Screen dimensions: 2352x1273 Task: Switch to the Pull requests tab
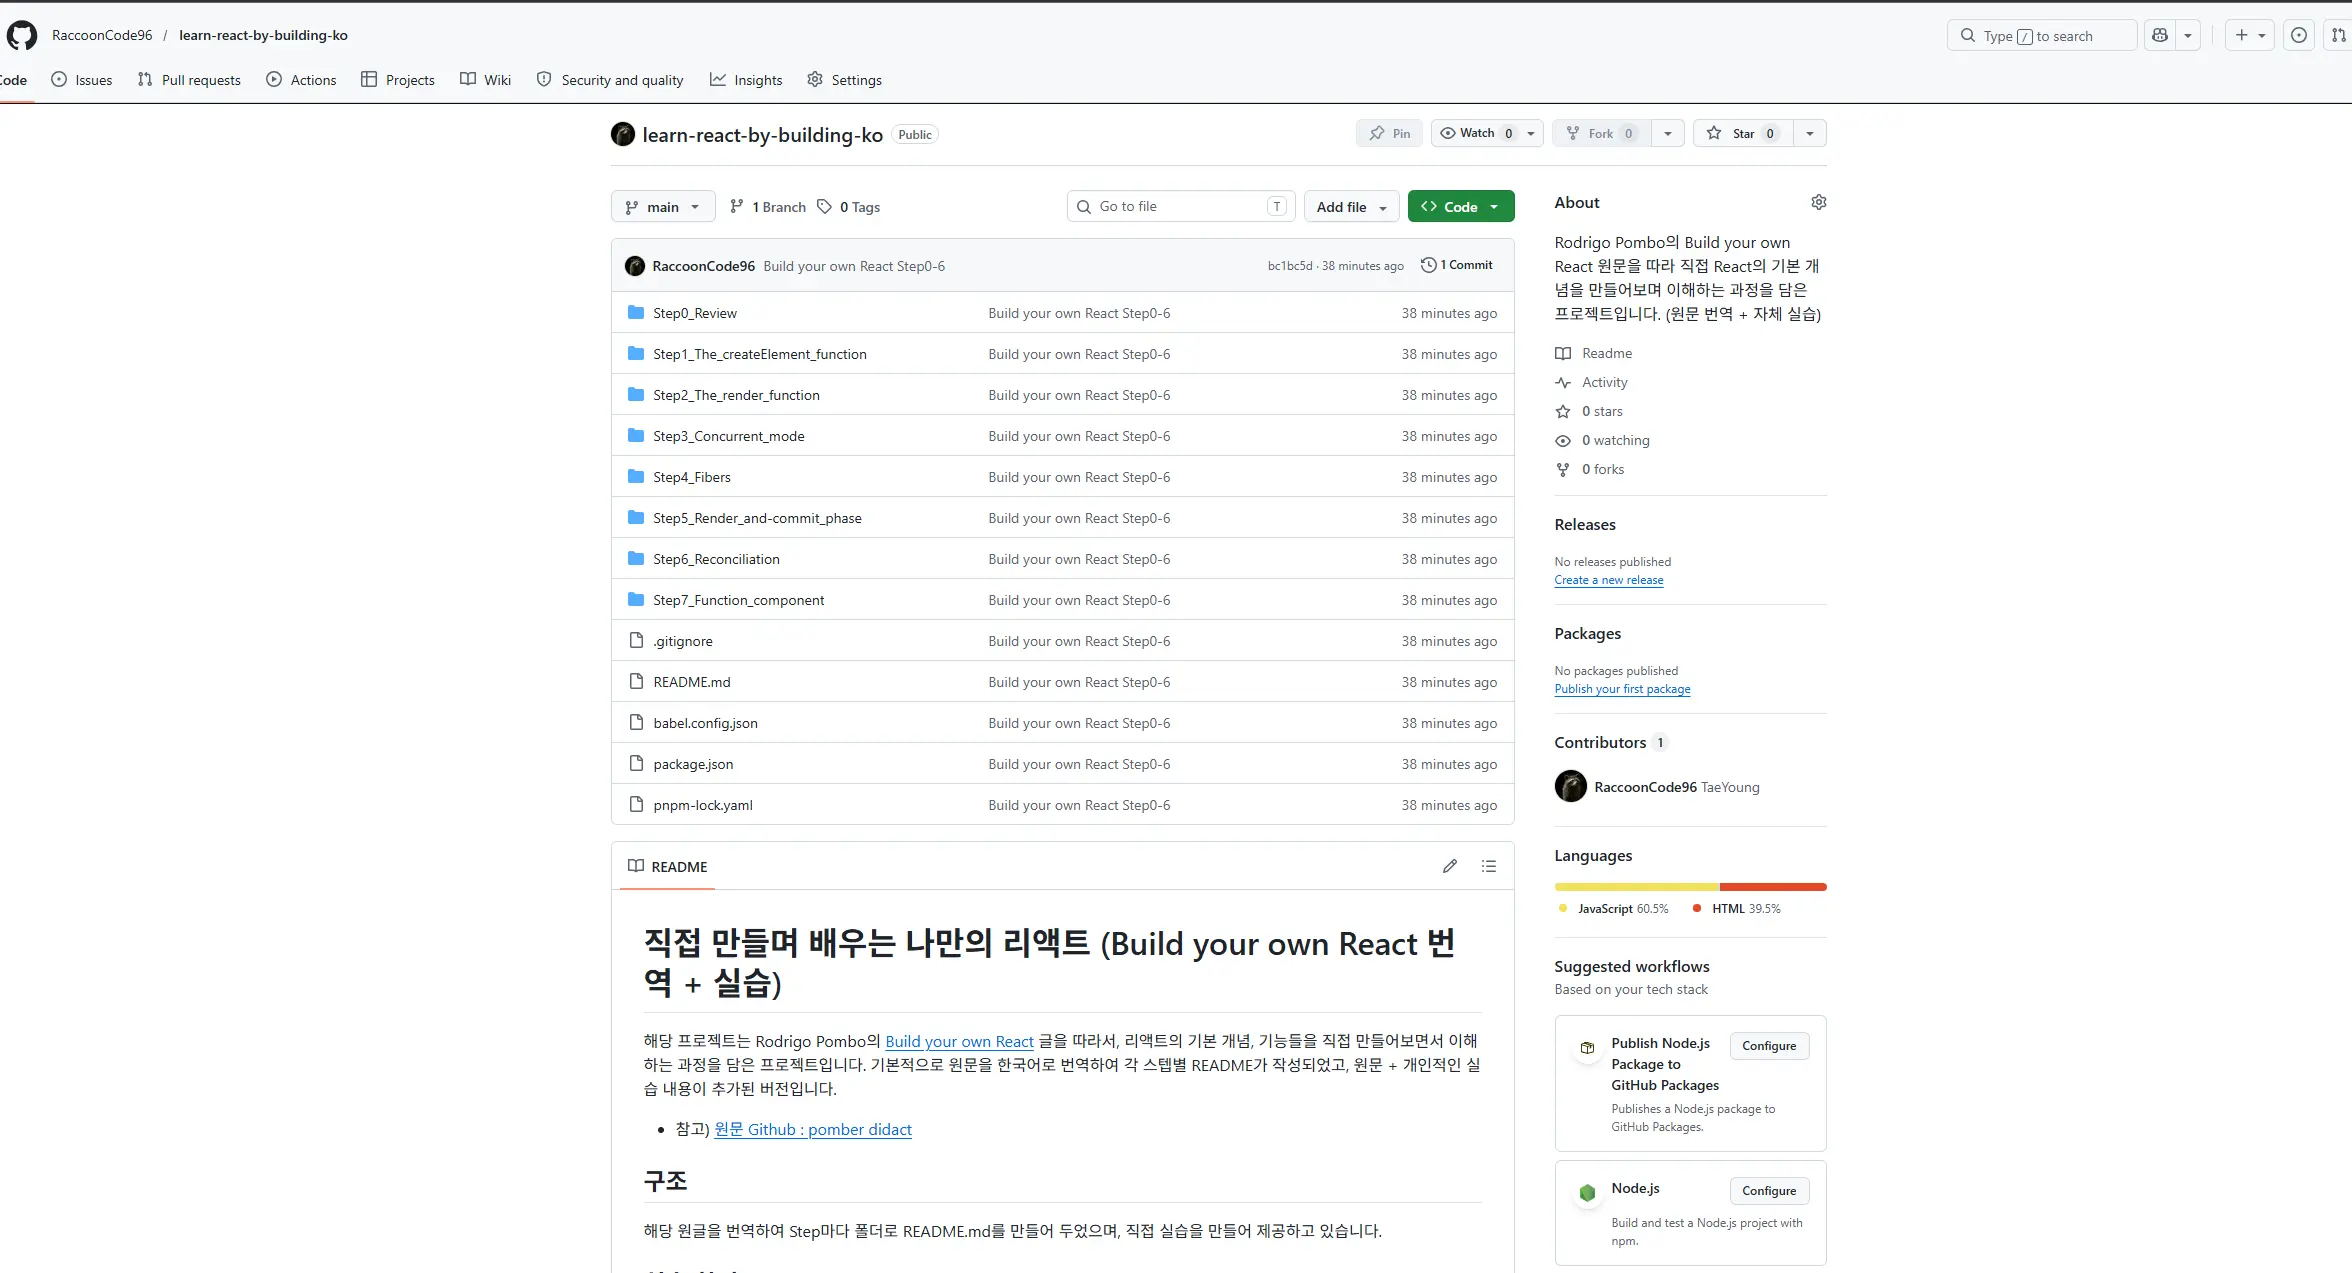189,80
